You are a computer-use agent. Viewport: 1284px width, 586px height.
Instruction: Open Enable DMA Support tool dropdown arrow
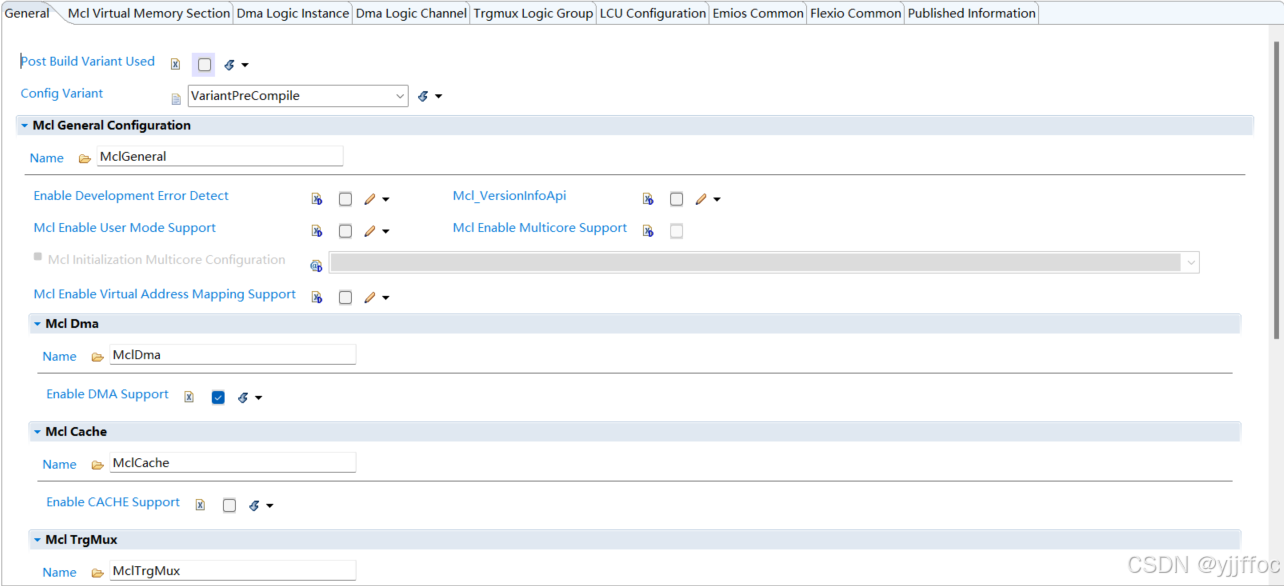point(258,398)
